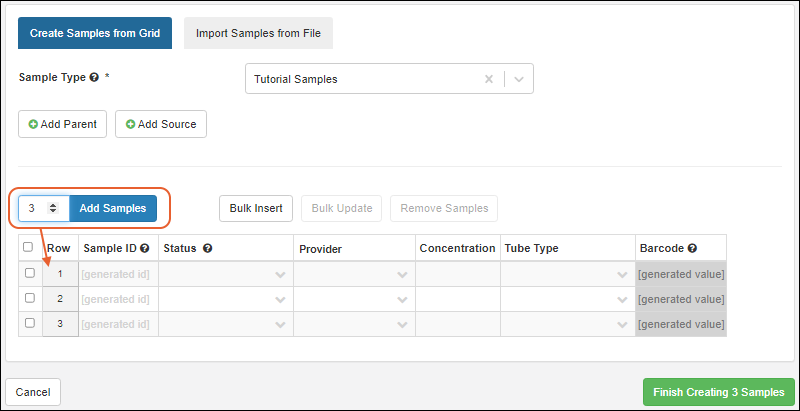Click the Sample Type help icon
Screen dimensions: 800x411
94,77
